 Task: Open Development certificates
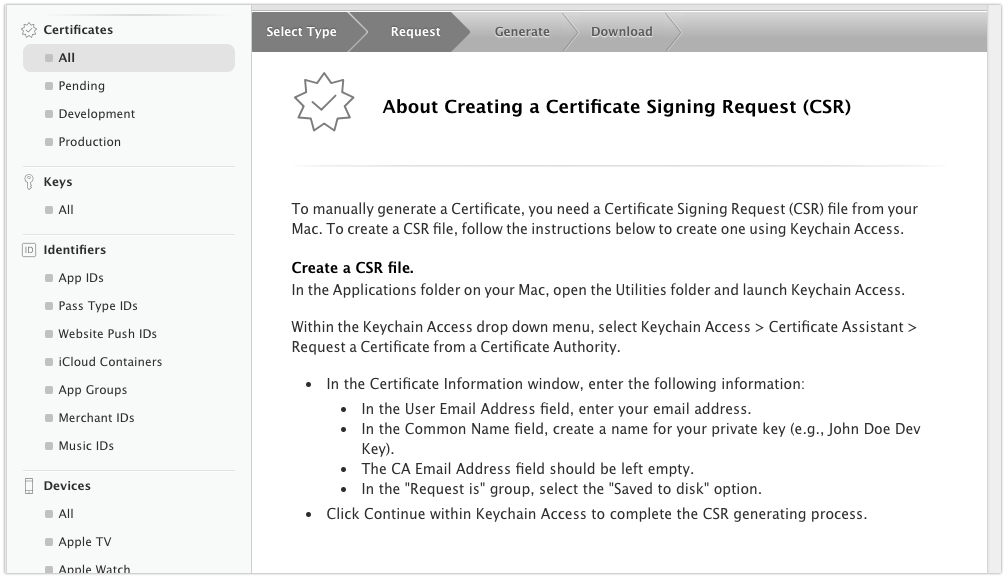[96, 114]
